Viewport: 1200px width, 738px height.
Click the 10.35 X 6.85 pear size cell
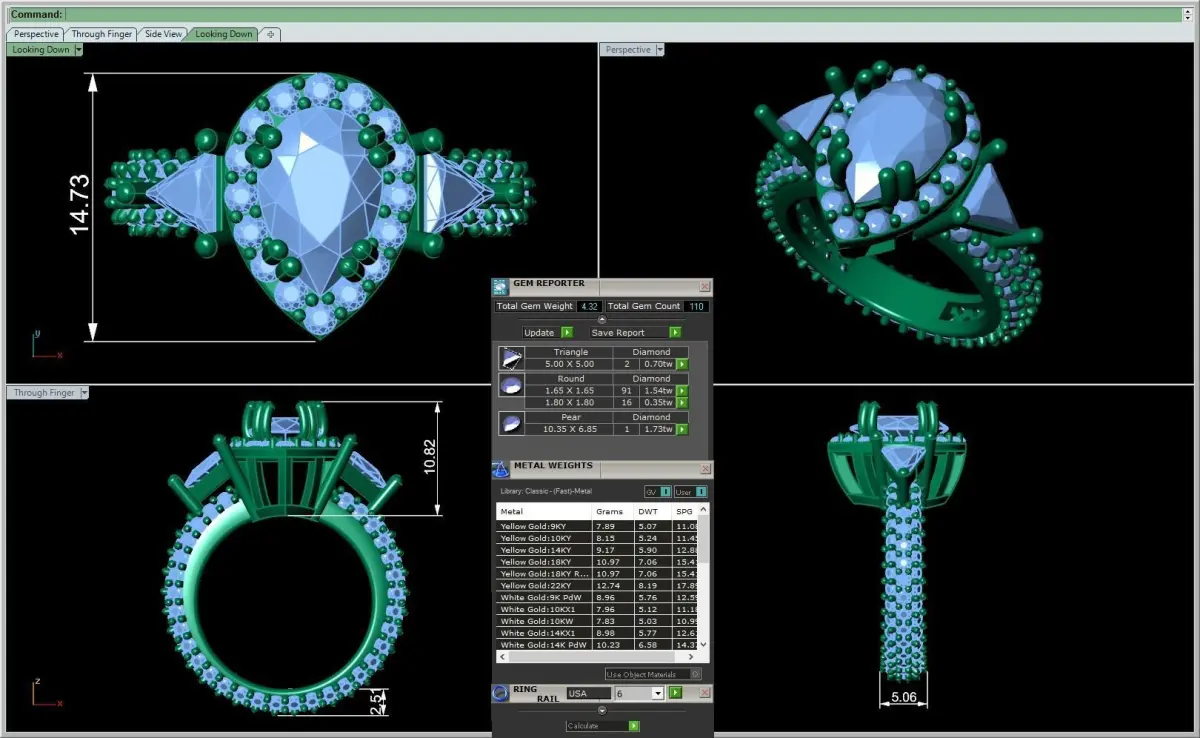coord(569,429)
